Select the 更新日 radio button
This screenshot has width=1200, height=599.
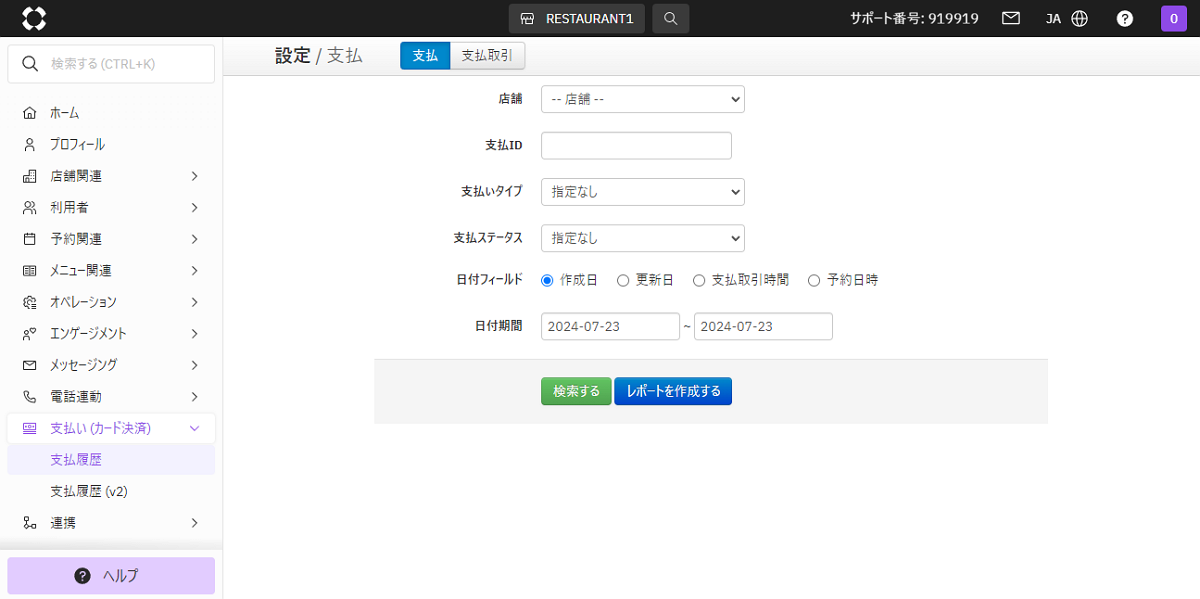[x=623, y=281]
